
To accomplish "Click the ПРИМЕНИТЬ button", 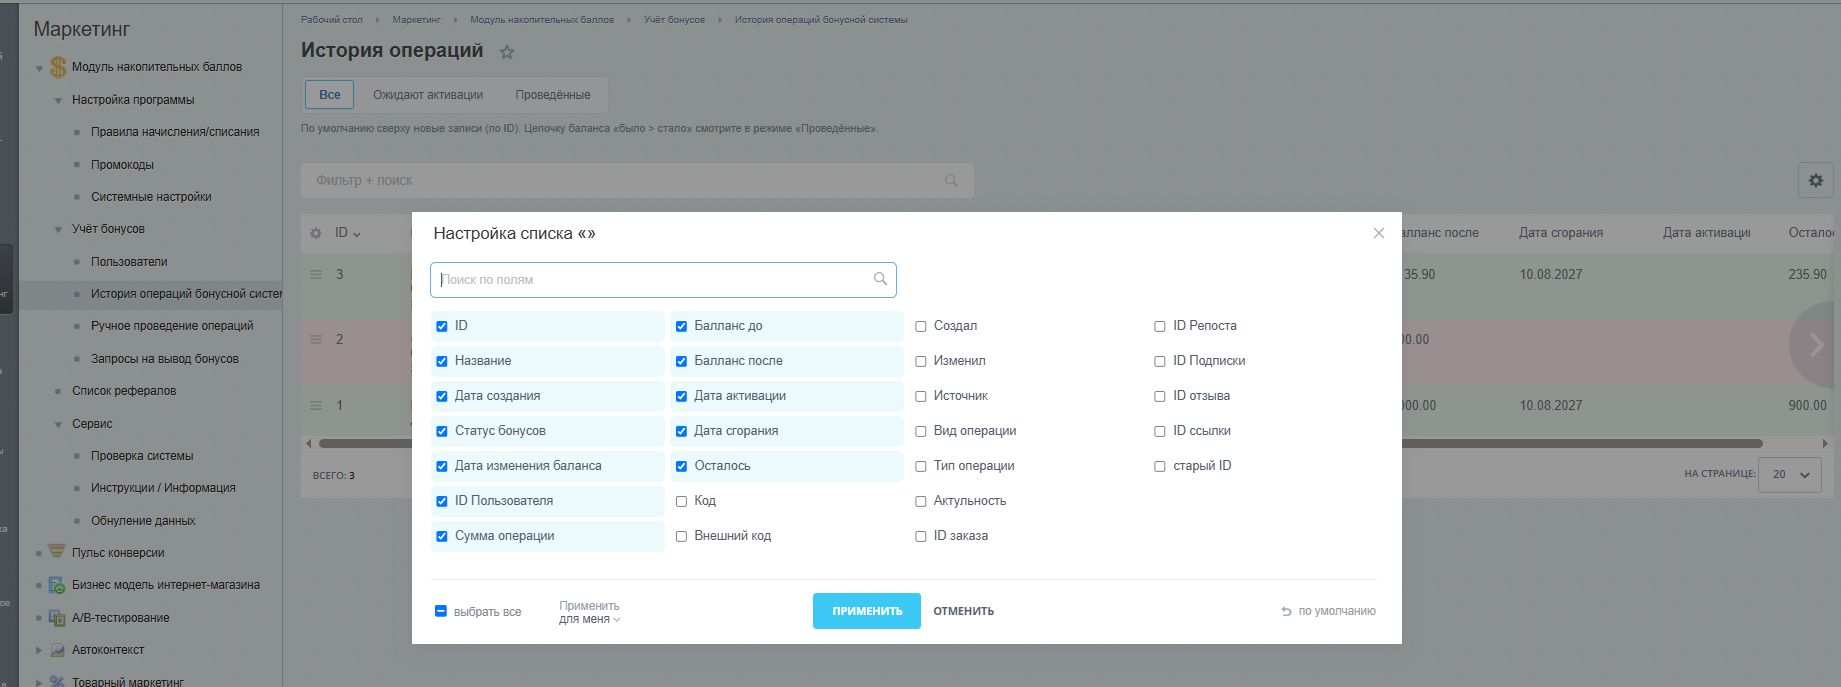I will point(867,611).
